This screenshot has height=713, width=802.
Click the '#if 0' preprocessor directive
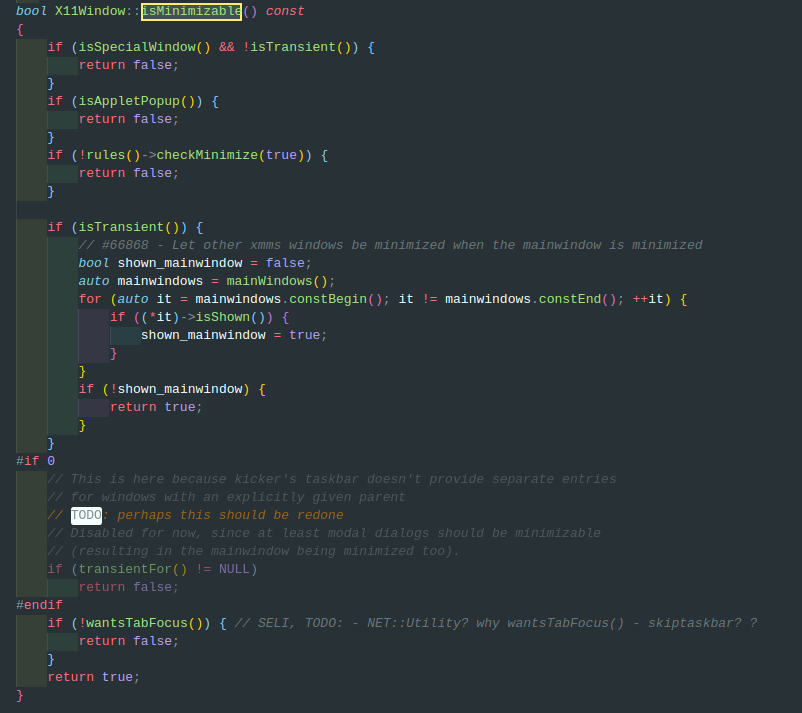(35, 461)
